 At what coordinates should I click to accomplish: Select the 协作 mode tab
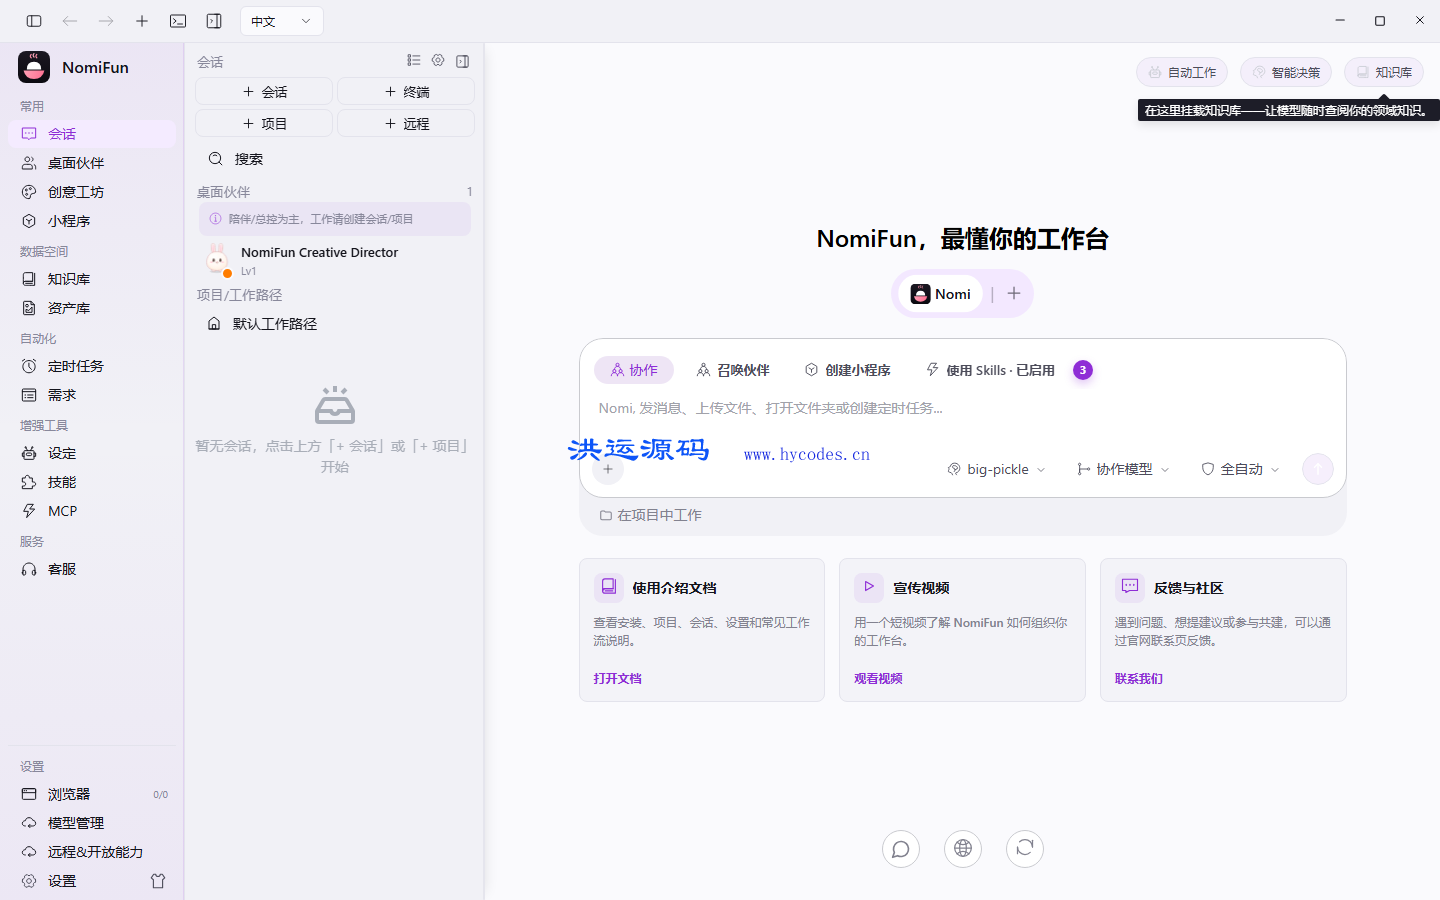[x=634, y=370]
